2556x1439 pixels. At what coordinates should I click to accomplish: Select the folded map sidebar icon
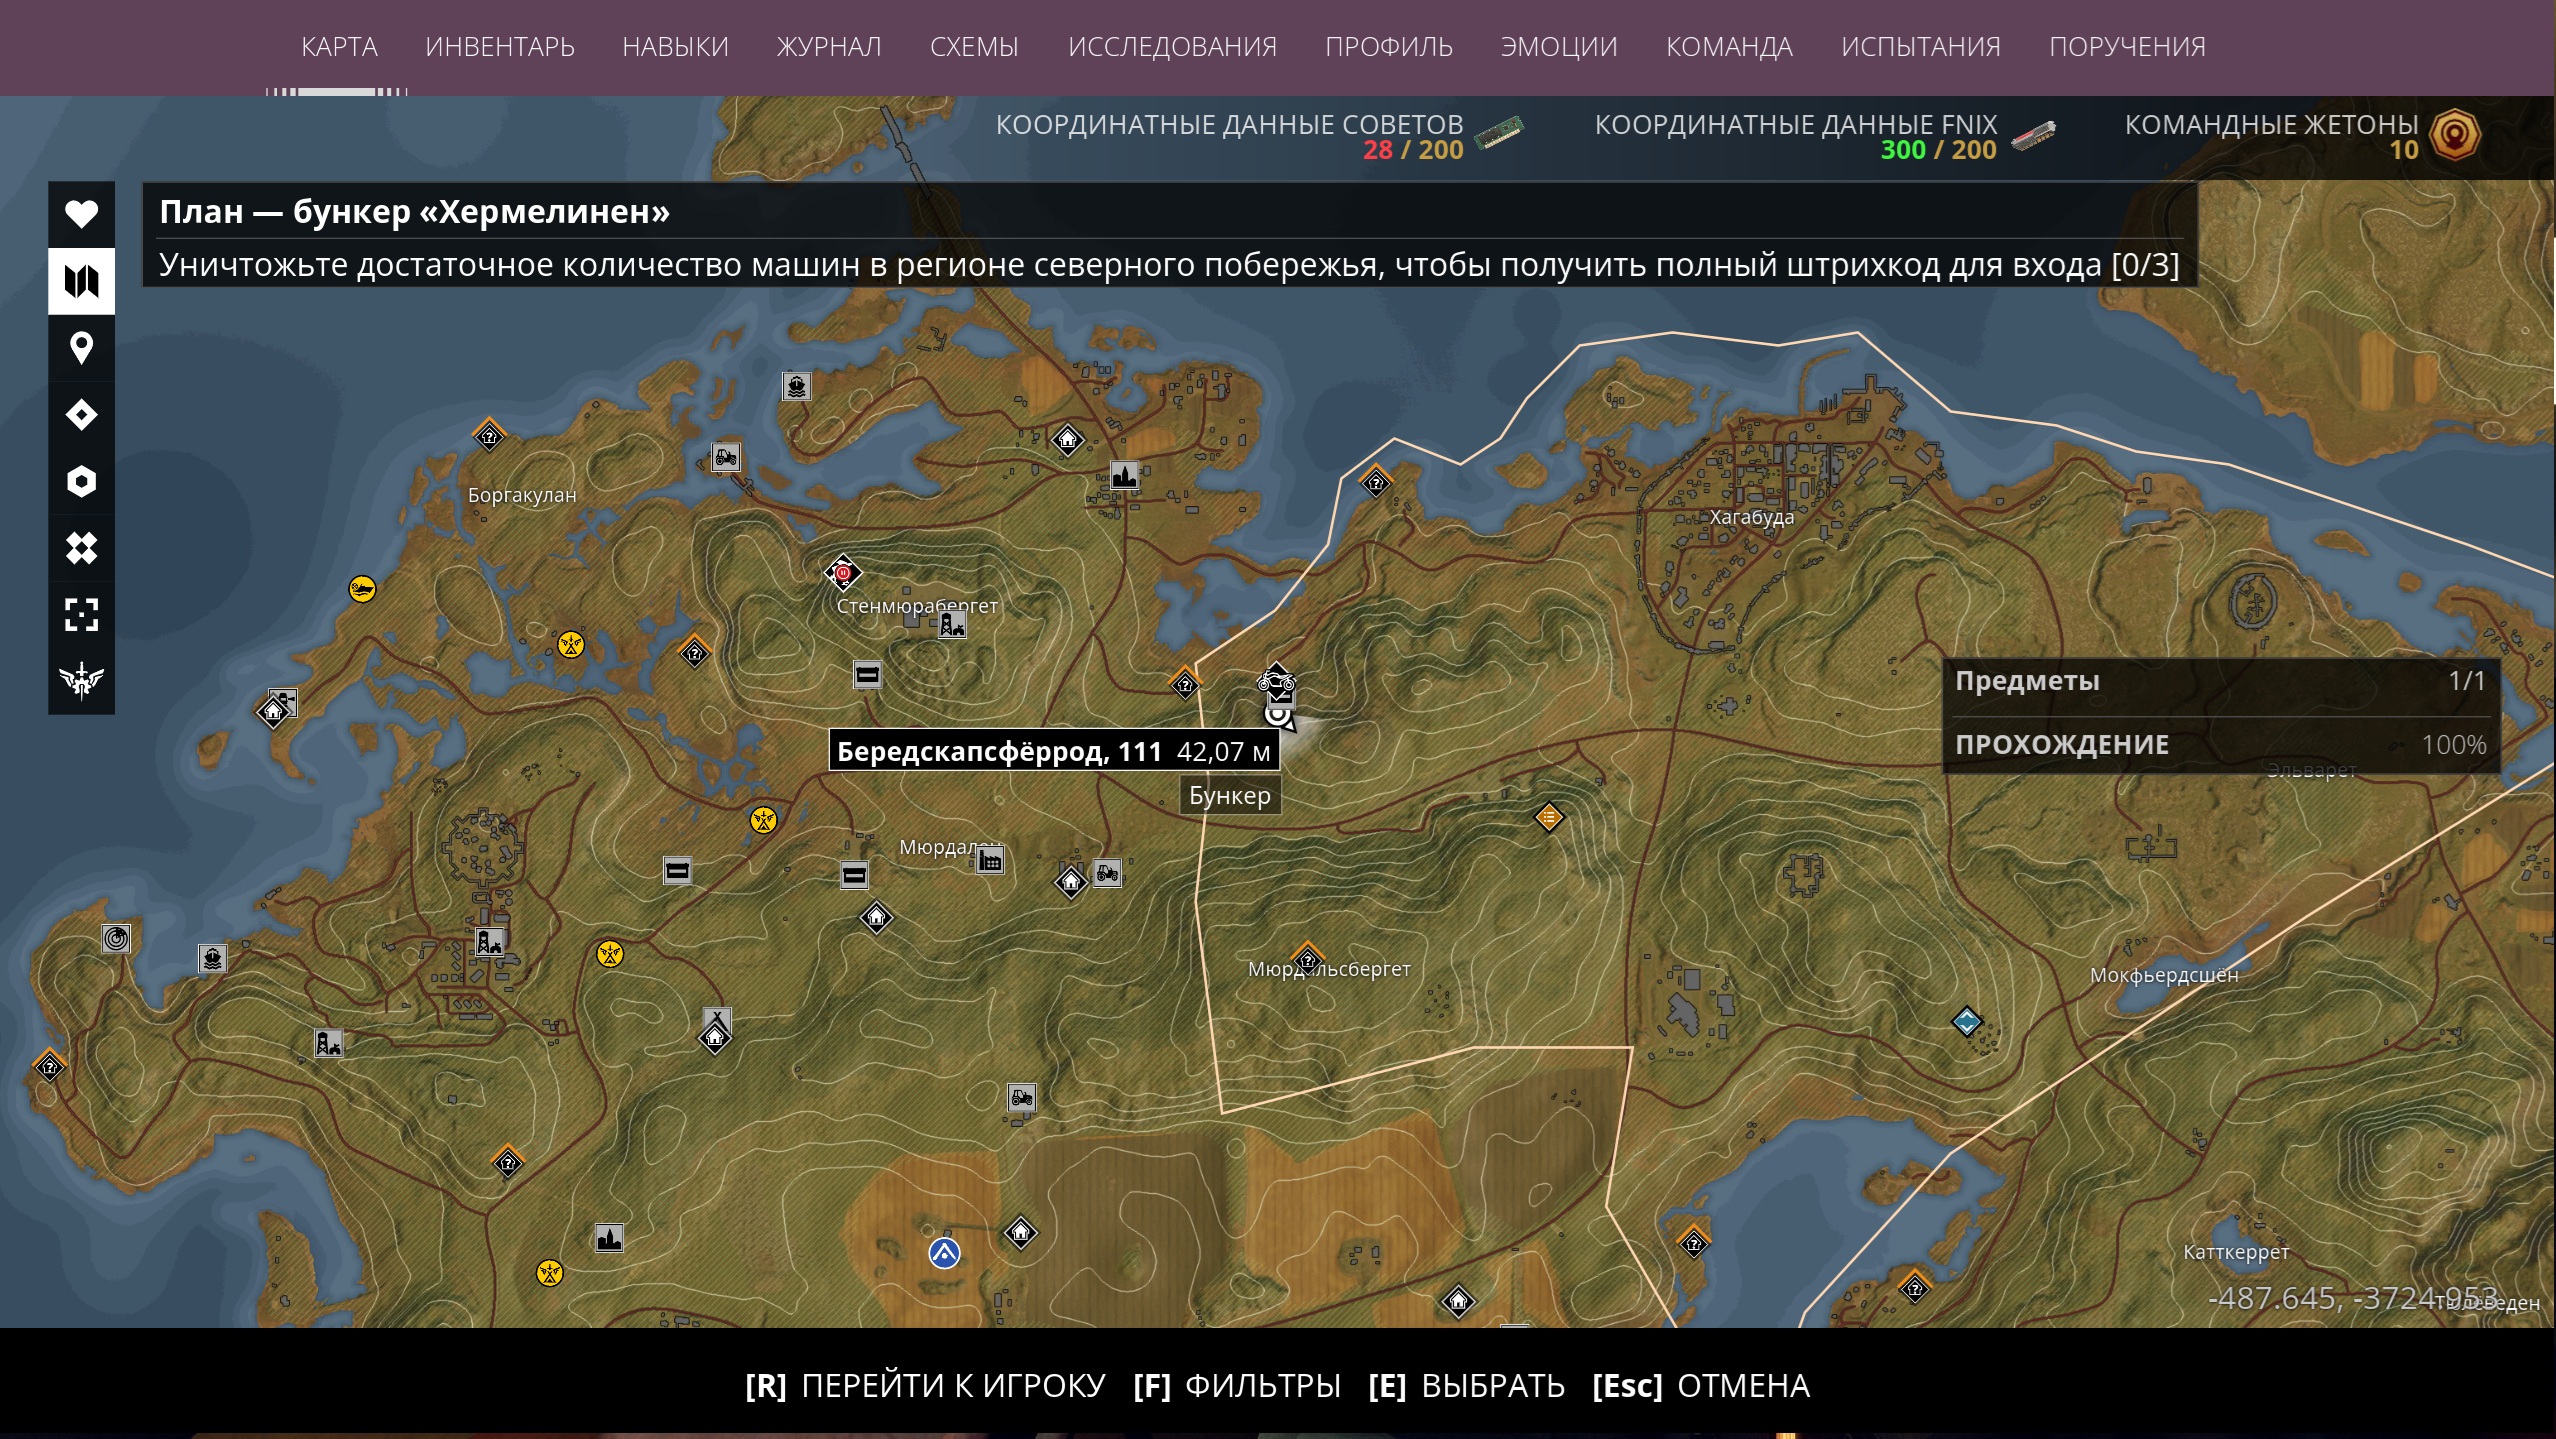81,281
